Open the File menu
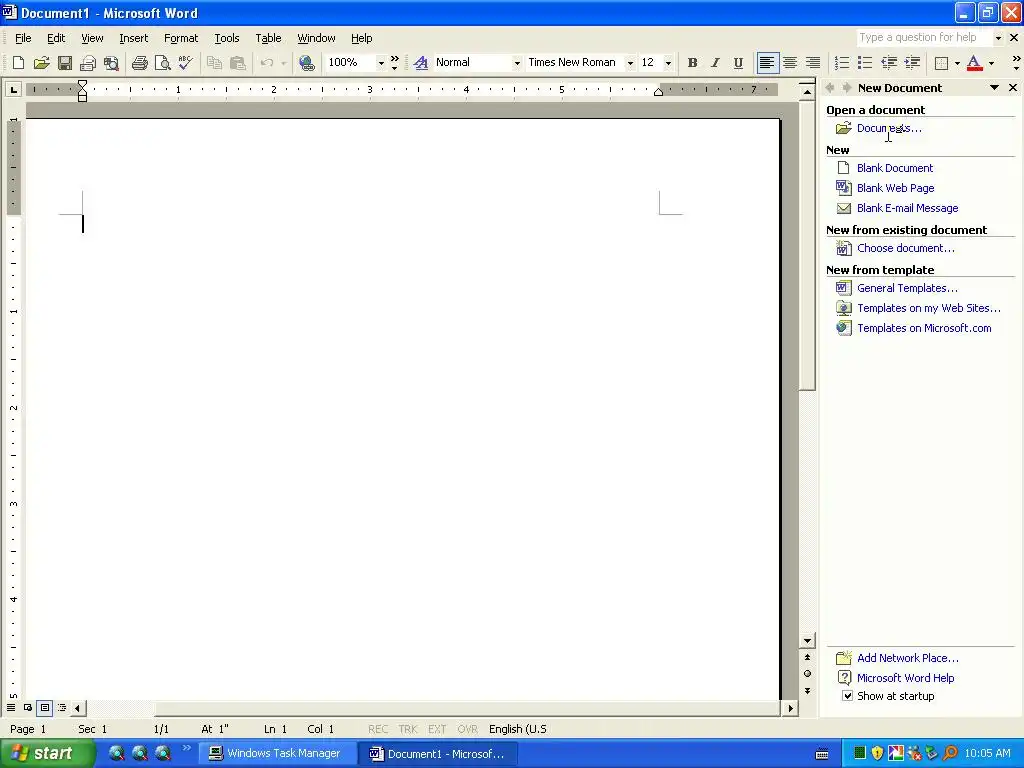 (23, 38)
